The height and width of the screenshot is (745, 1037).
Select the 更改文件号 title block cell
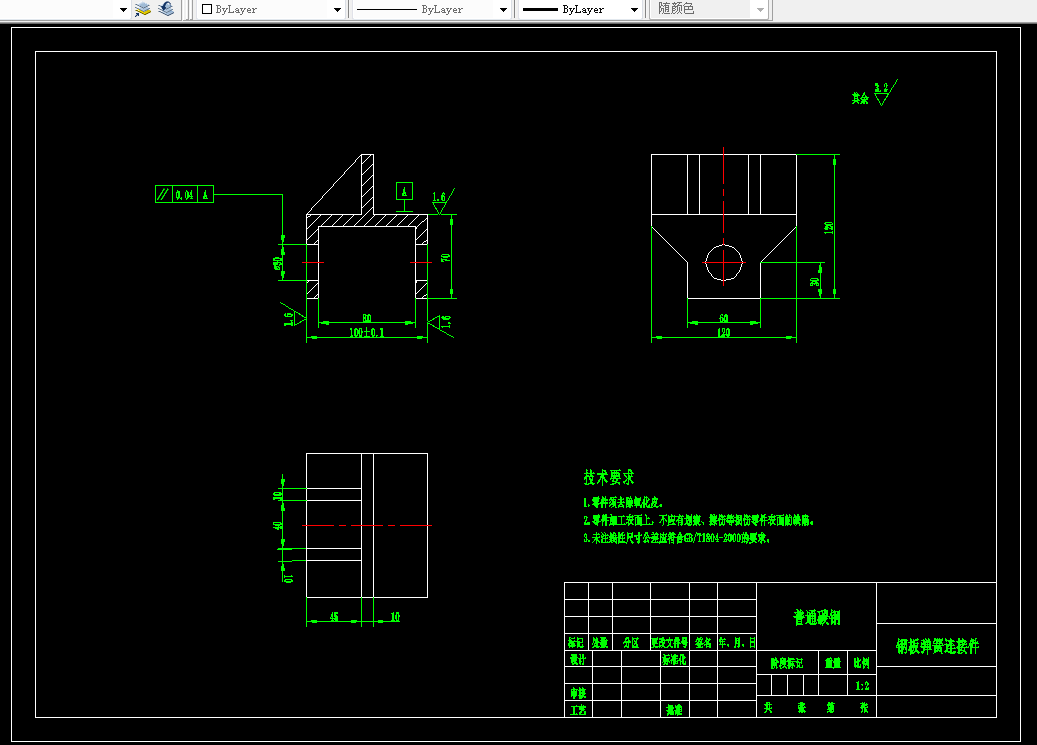tap(669, 642)
